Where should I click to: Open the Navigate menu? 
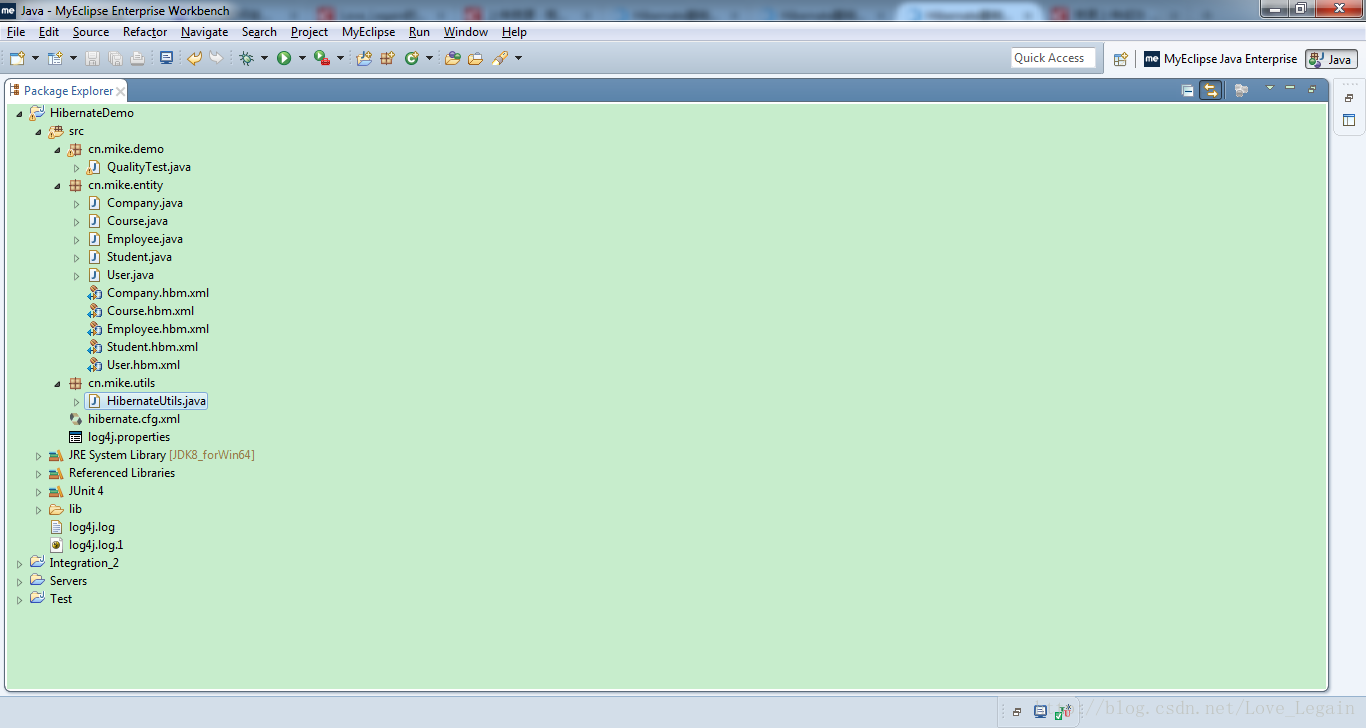click(x=205, y=32)
